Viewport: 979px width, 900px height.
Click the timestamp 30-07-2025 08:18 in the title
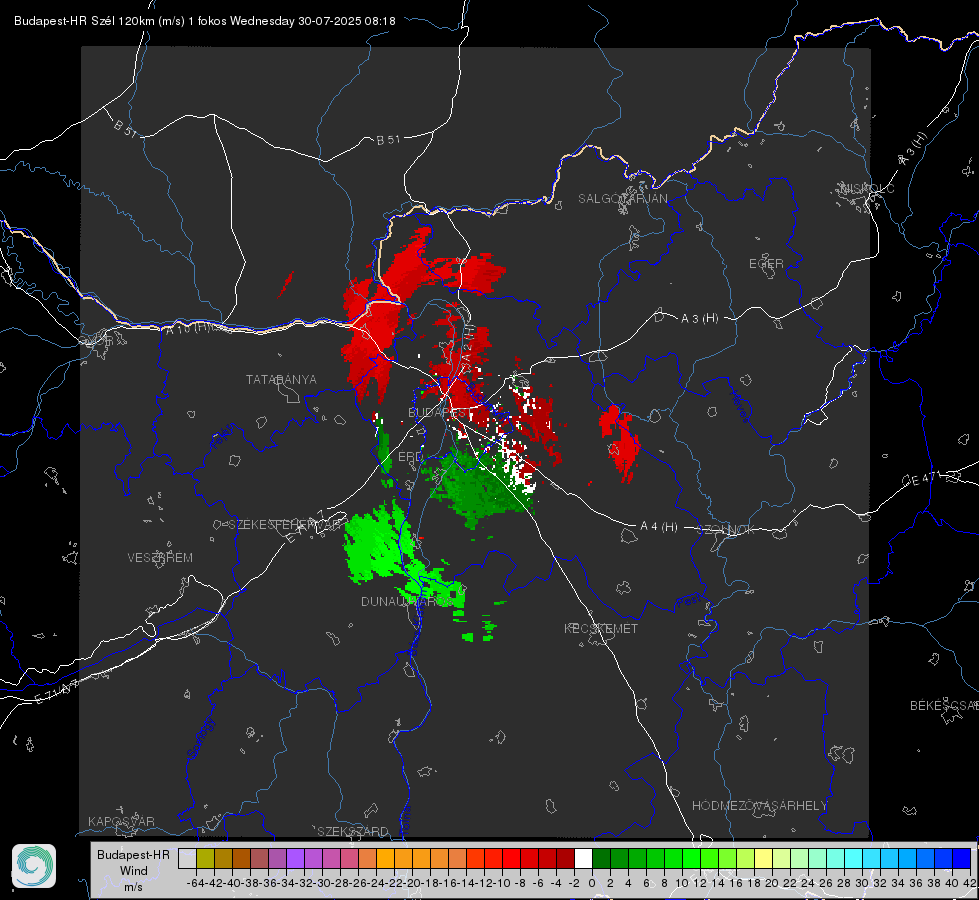[x=347, y=21]
